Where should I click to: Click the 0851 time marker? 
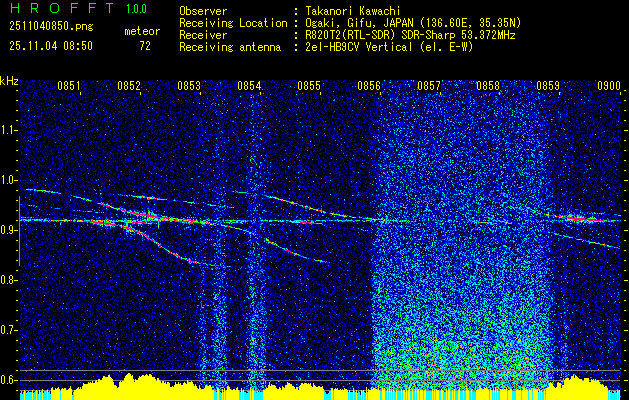69,86
